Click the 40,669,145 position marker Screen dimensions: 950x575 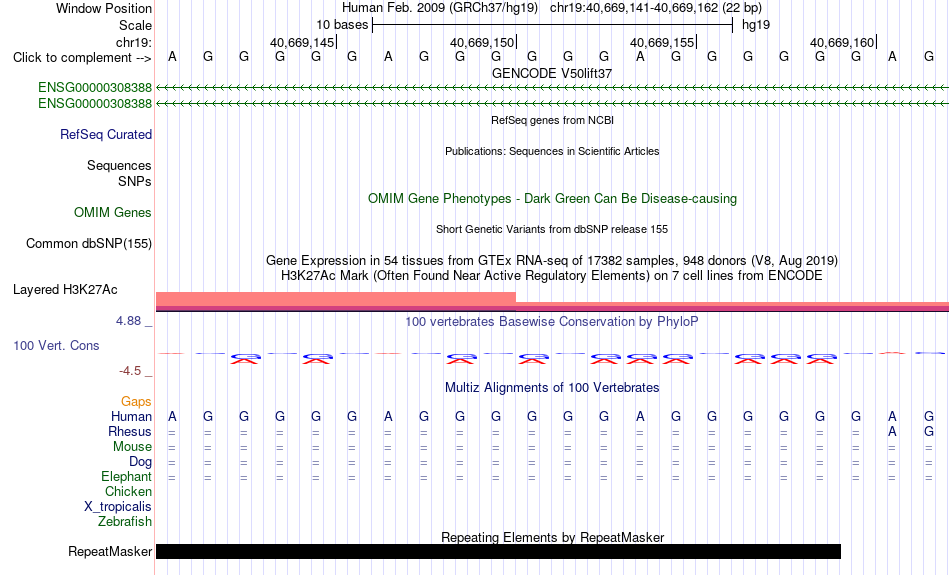[x=302, y=42]
